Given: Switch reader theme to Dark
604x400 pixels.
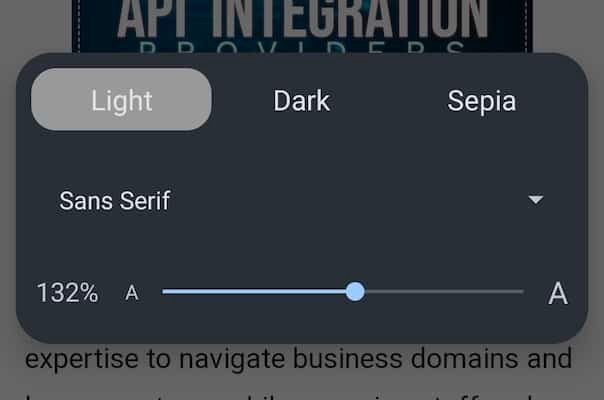Looking at the screenshot, I should point(302,100).
